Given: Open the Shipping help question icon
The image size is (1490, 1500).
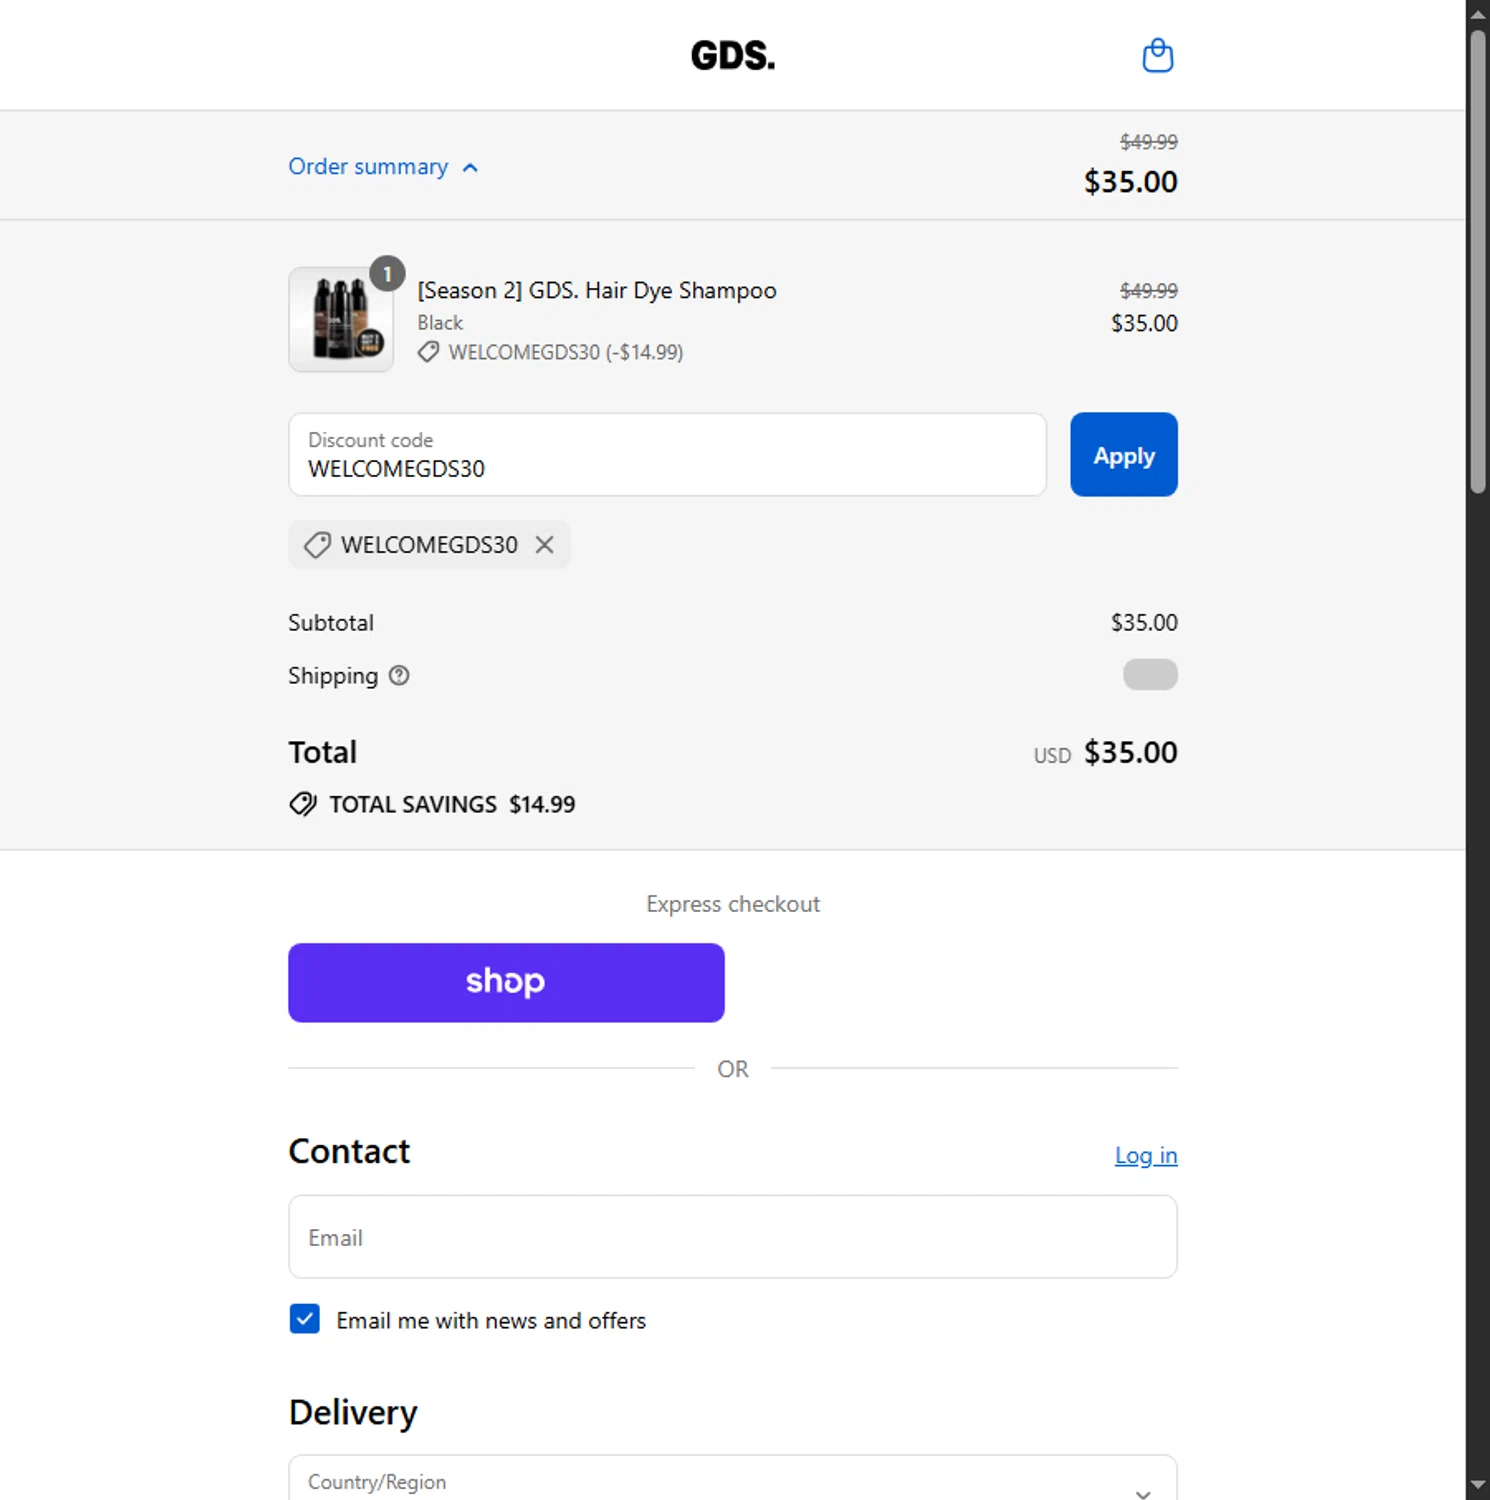Looking at the screenshot, I should tap(399, 676).
